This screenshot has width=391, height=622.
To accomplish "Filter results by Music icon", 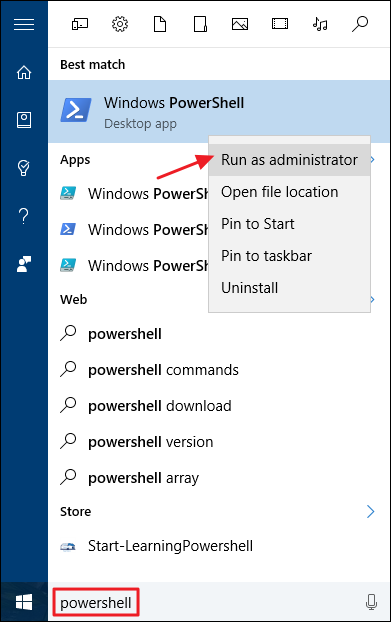I will (x=320, y=25).
